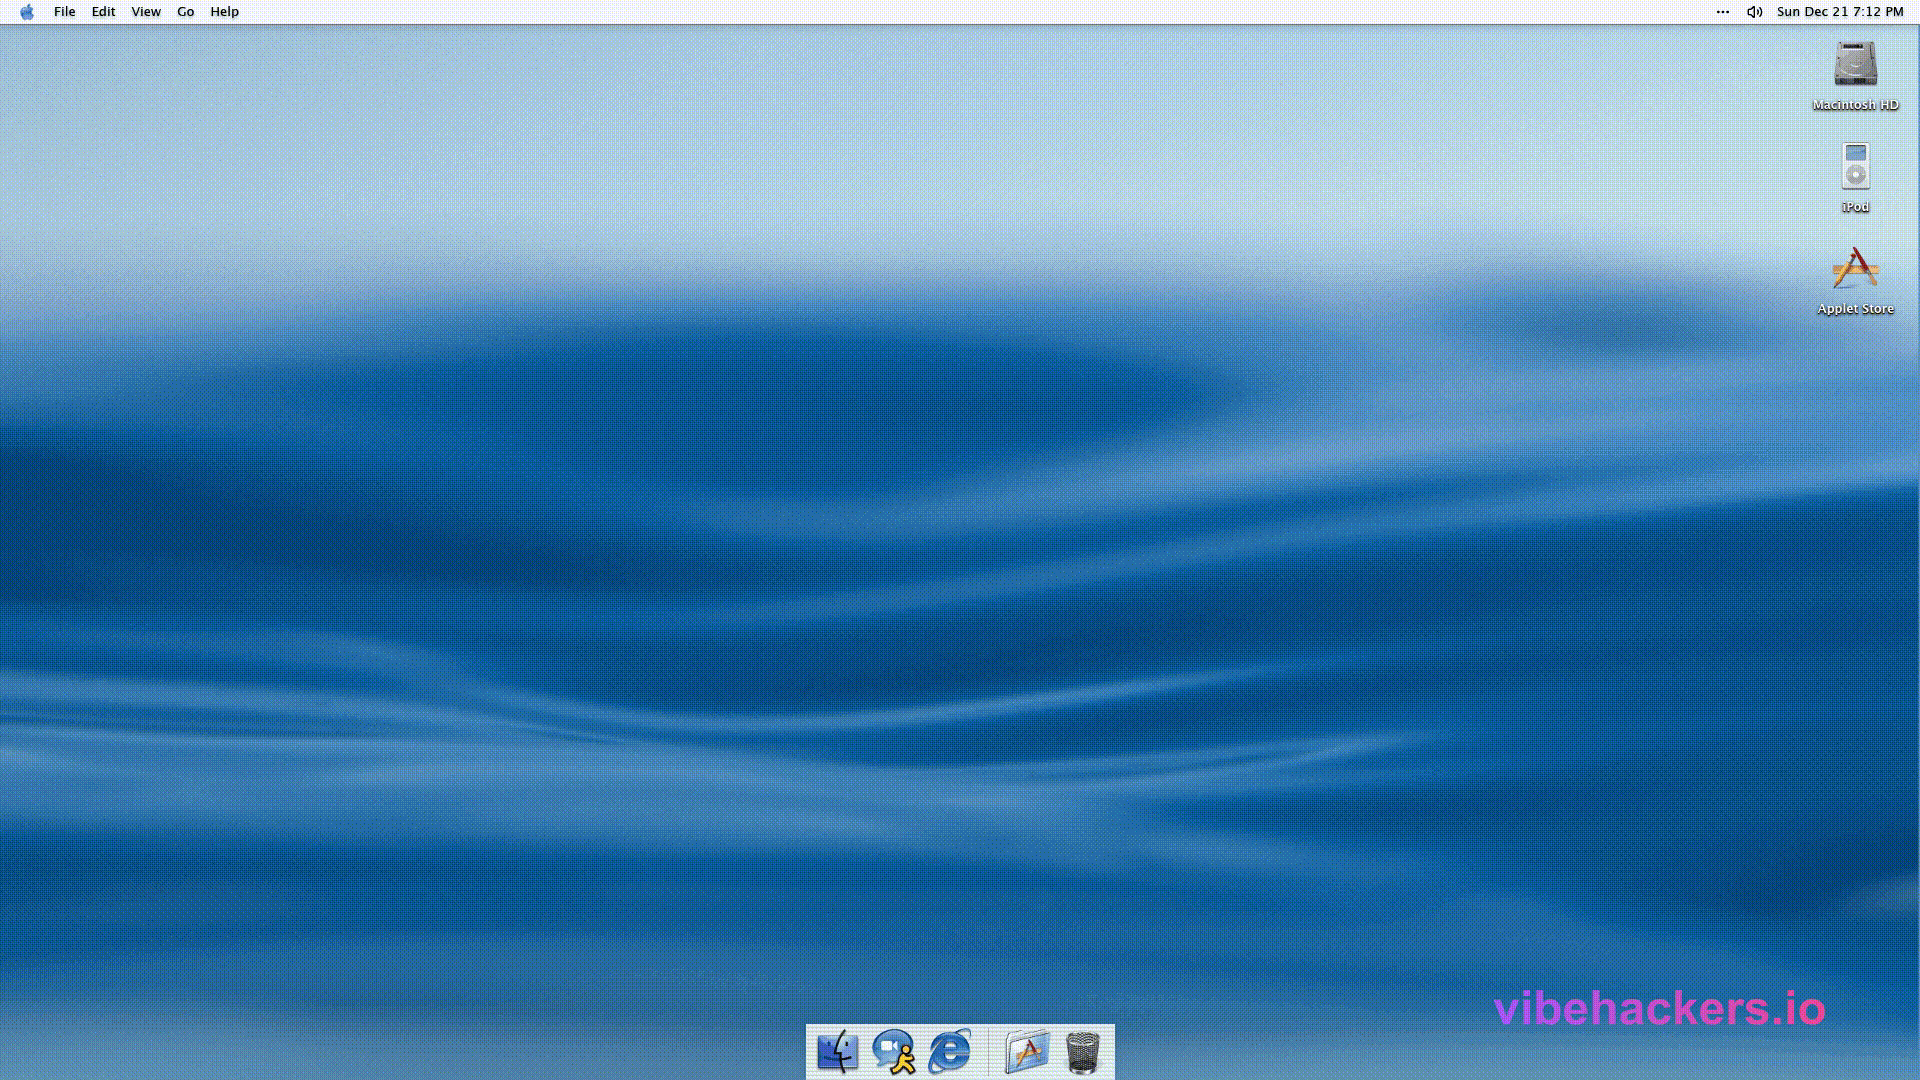Open the Apple logo menu

[x=27, y=12]
